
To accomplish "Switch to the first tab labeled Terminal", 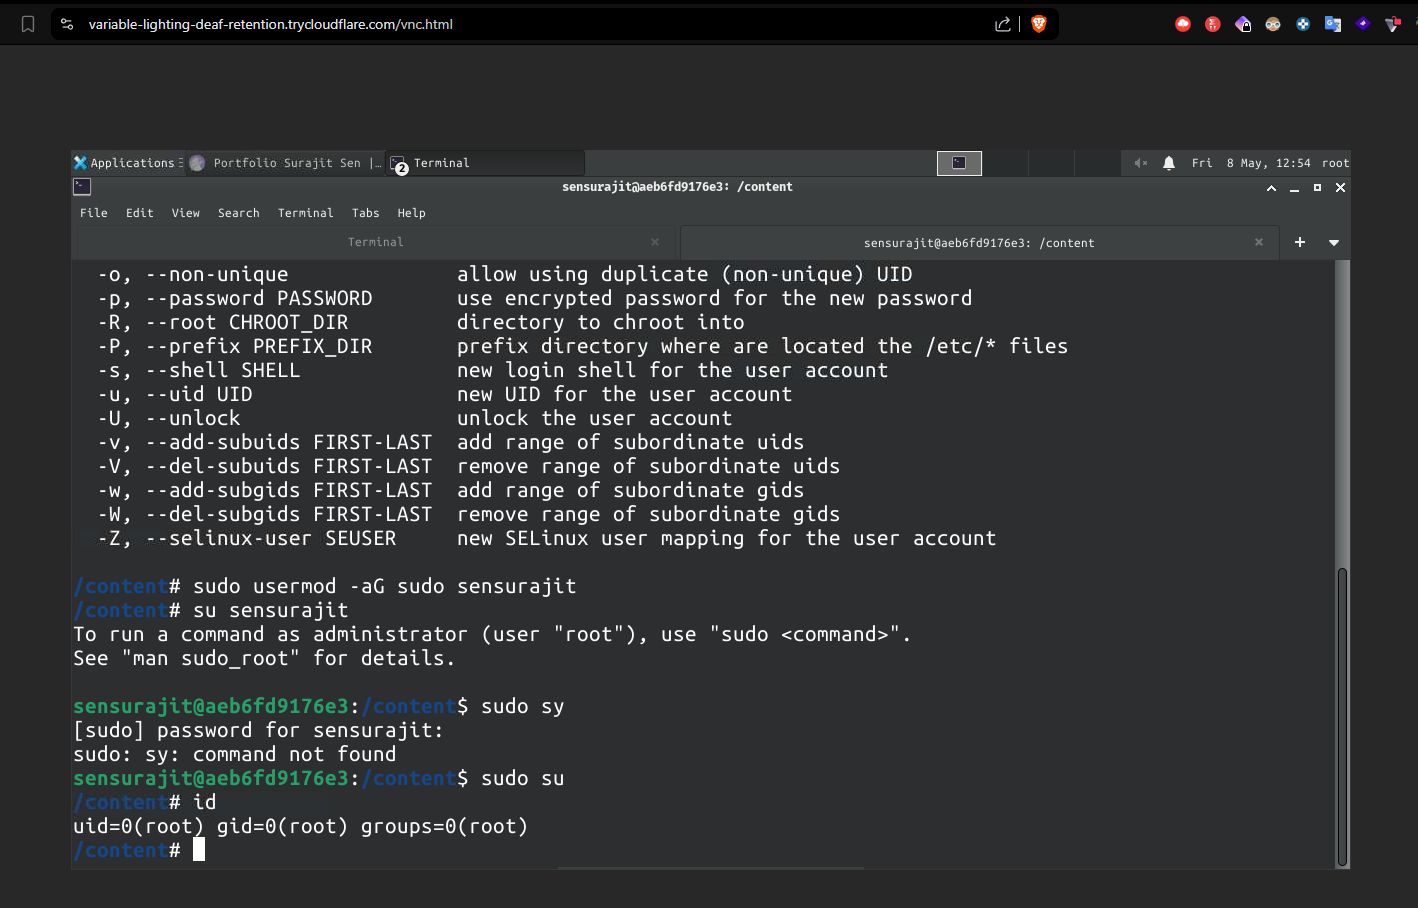I will click(375, 242).
